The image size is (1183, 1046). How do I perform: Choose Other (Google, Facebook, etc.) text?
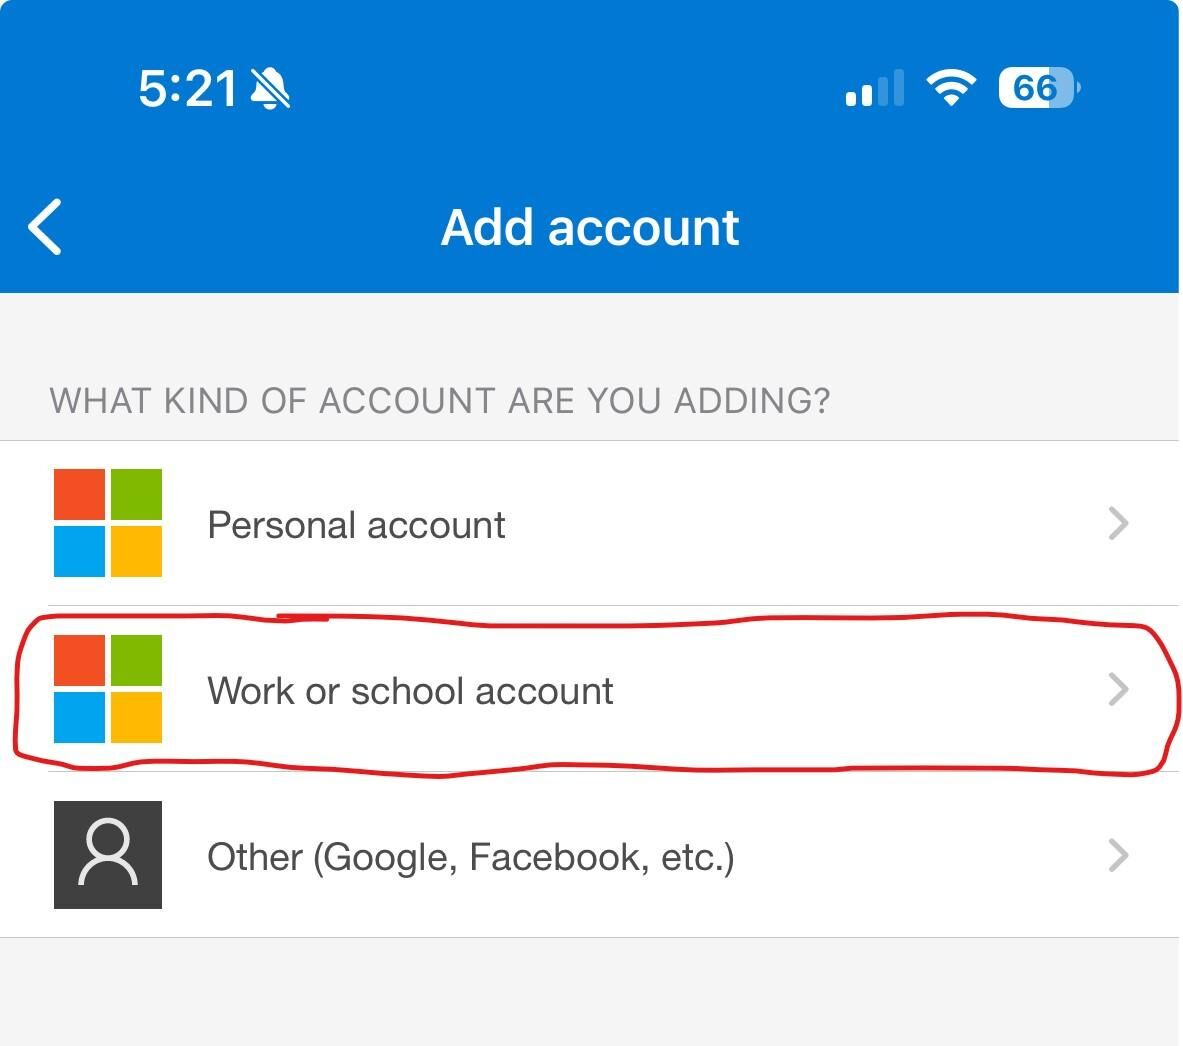pos(470,857)
